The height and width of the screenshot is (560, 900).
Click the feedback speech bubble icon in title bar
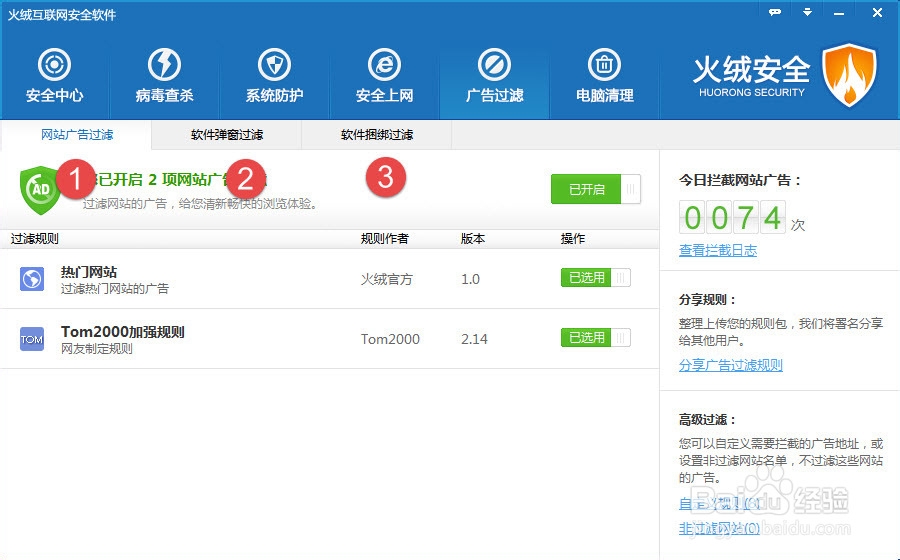click(775, 12)
